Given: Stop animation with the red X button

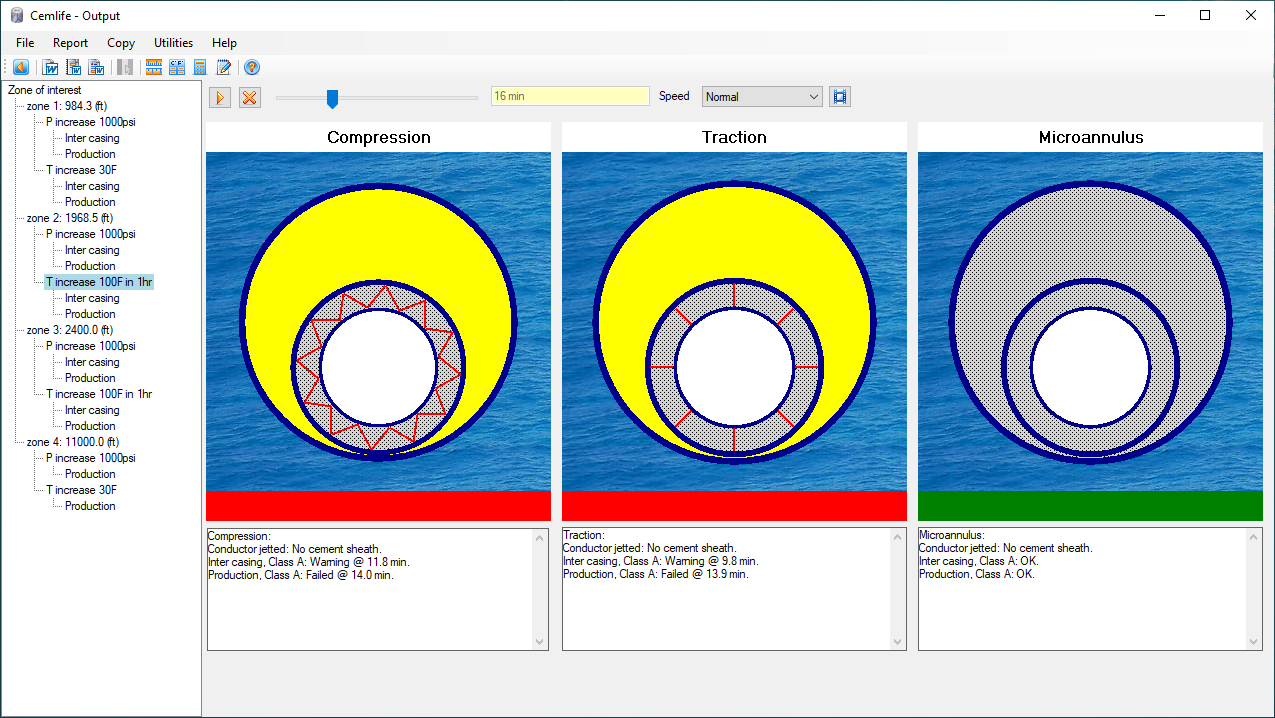Looking at the screenshot, I should click(250, 97).
